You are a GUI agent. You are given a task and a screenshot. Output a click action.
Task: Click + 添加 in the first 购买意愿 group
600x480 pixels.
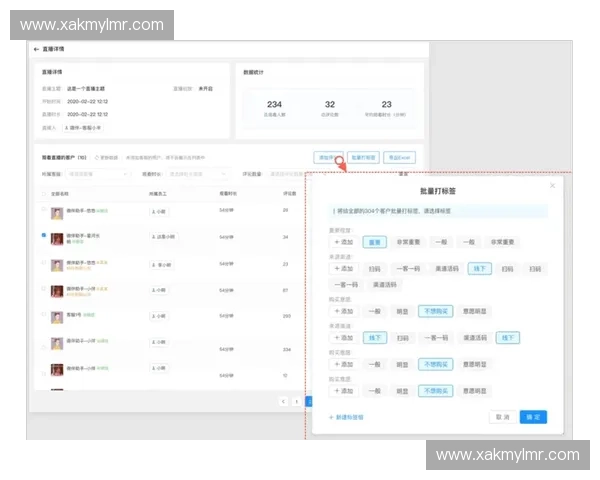[344, 311]
